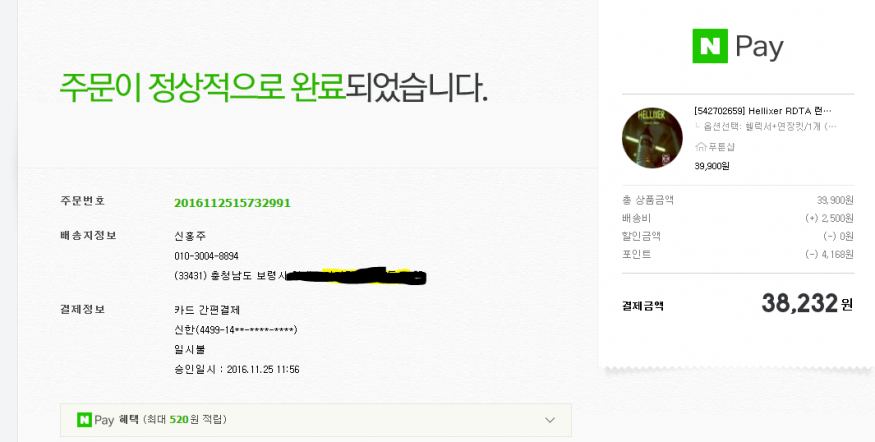
Task: Click the N icon in the 혜택 bar
Action: [x=85, y=420]
